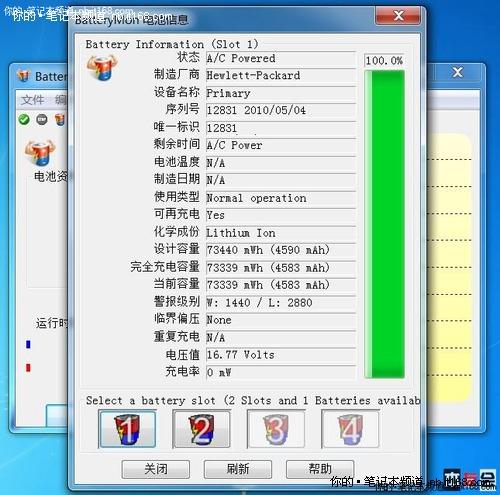Click the green checkmark toolbar icon in background window
Image resolution: width=500 pixels, height=495 pixels.
click(24, 119)
